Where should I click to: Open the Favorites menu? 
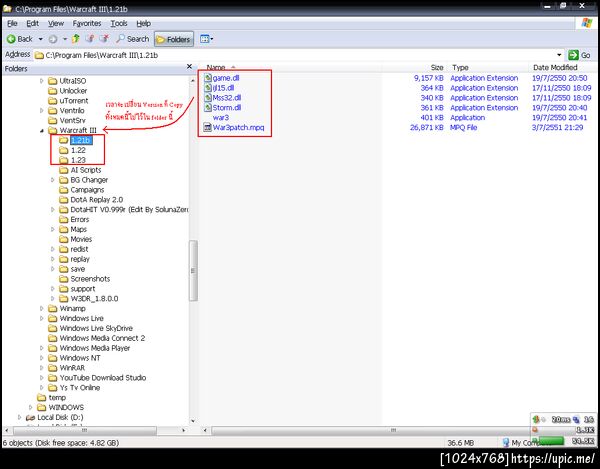[x=87, y=24]
